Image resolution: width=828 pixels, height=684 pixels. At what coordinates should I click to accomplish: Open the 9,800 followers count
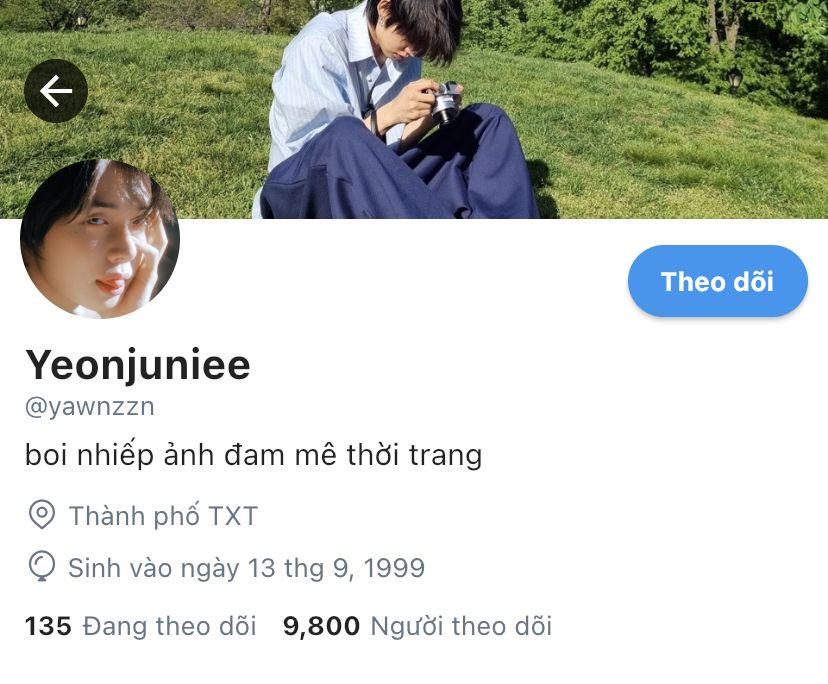pos(322,626)
